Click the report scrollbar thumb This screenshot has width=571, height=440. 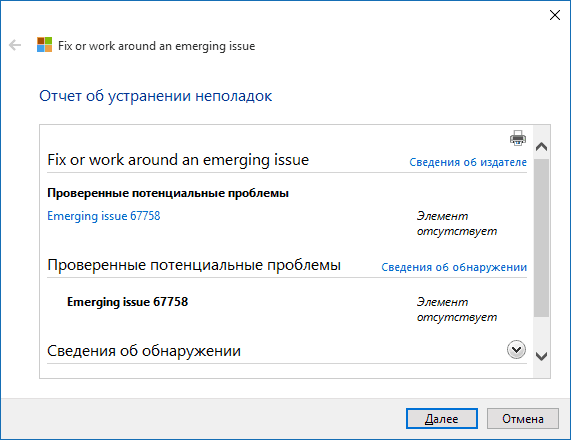coord(542,237)
